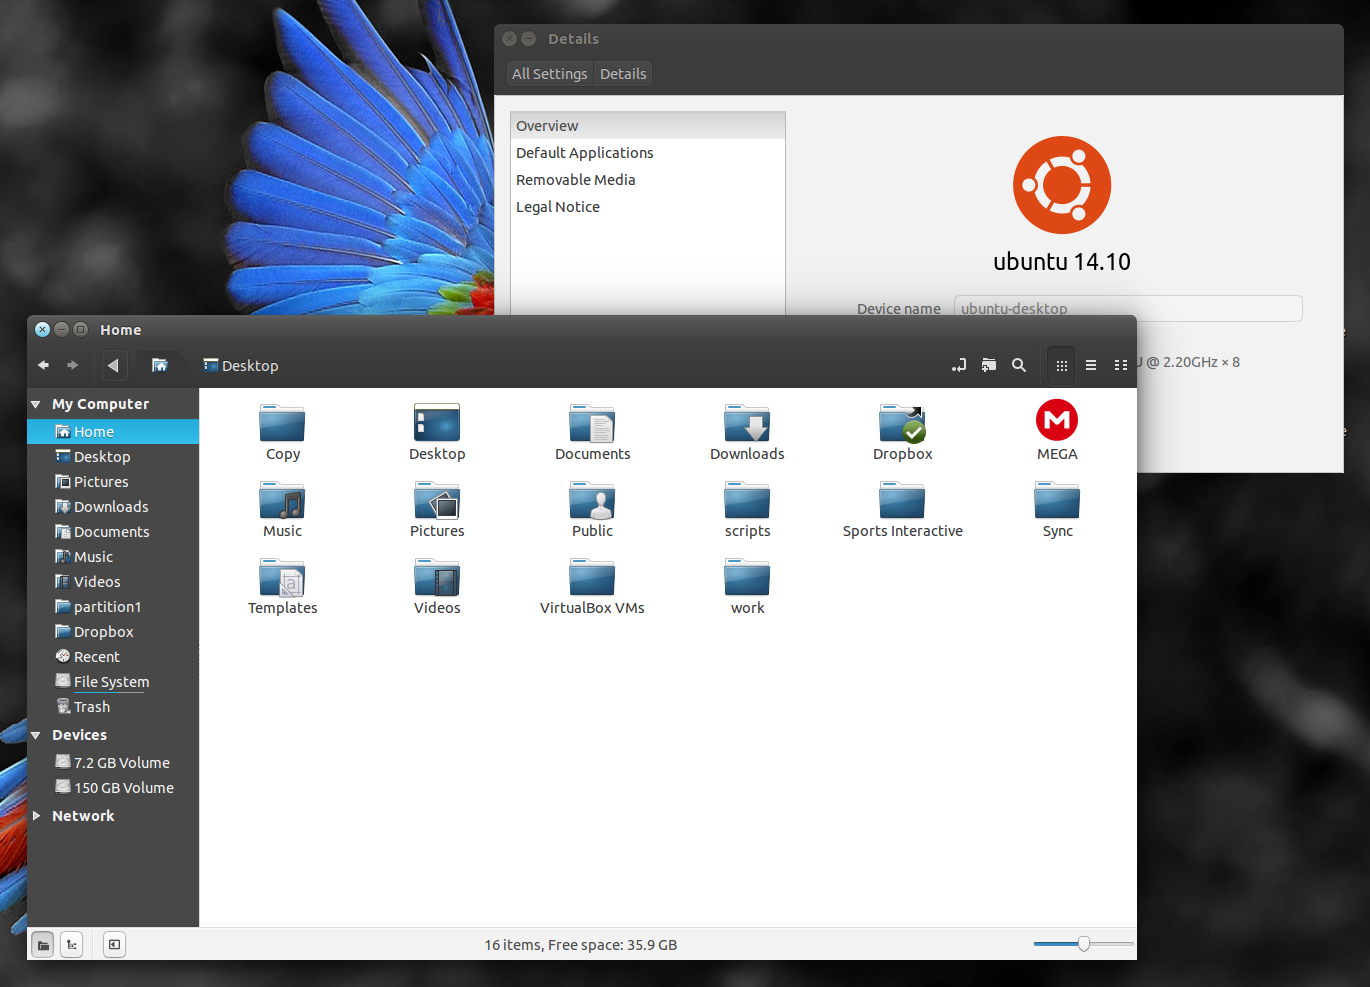Toggle the location entry icon in toolbar
This screenshot has height=987, width=1370.
tap(959, 365)
